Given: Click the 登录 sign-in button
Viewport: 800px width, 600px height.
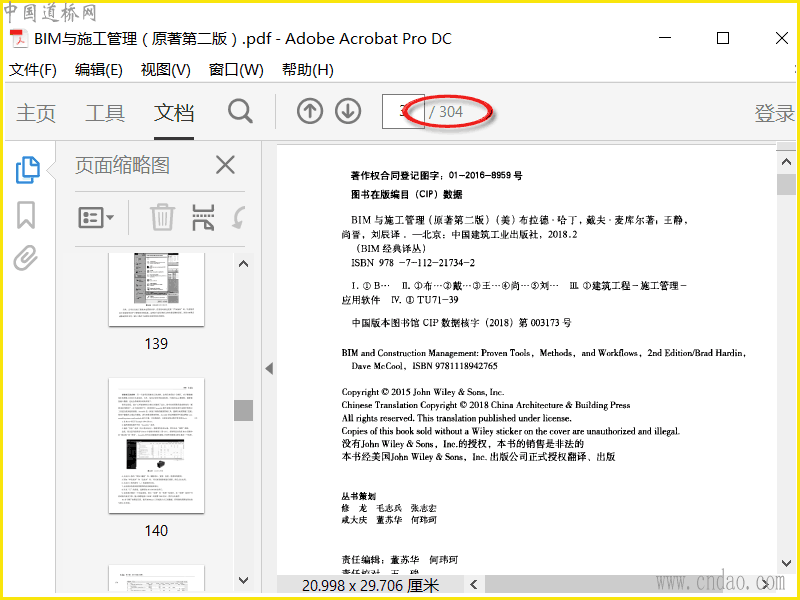Looking at the screenshot, I should 774,113.
